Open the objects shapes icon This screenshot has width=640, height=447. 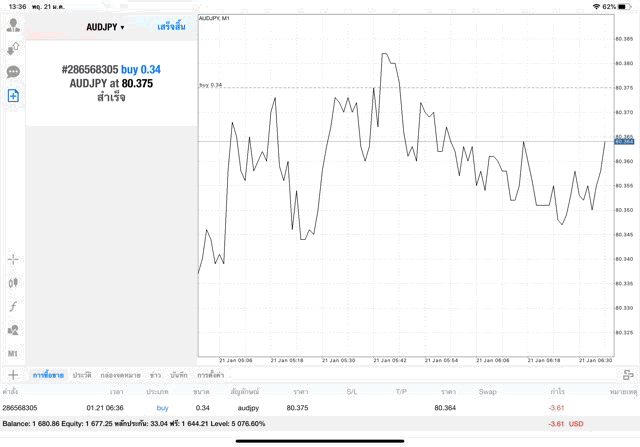(x=13, y=330)
